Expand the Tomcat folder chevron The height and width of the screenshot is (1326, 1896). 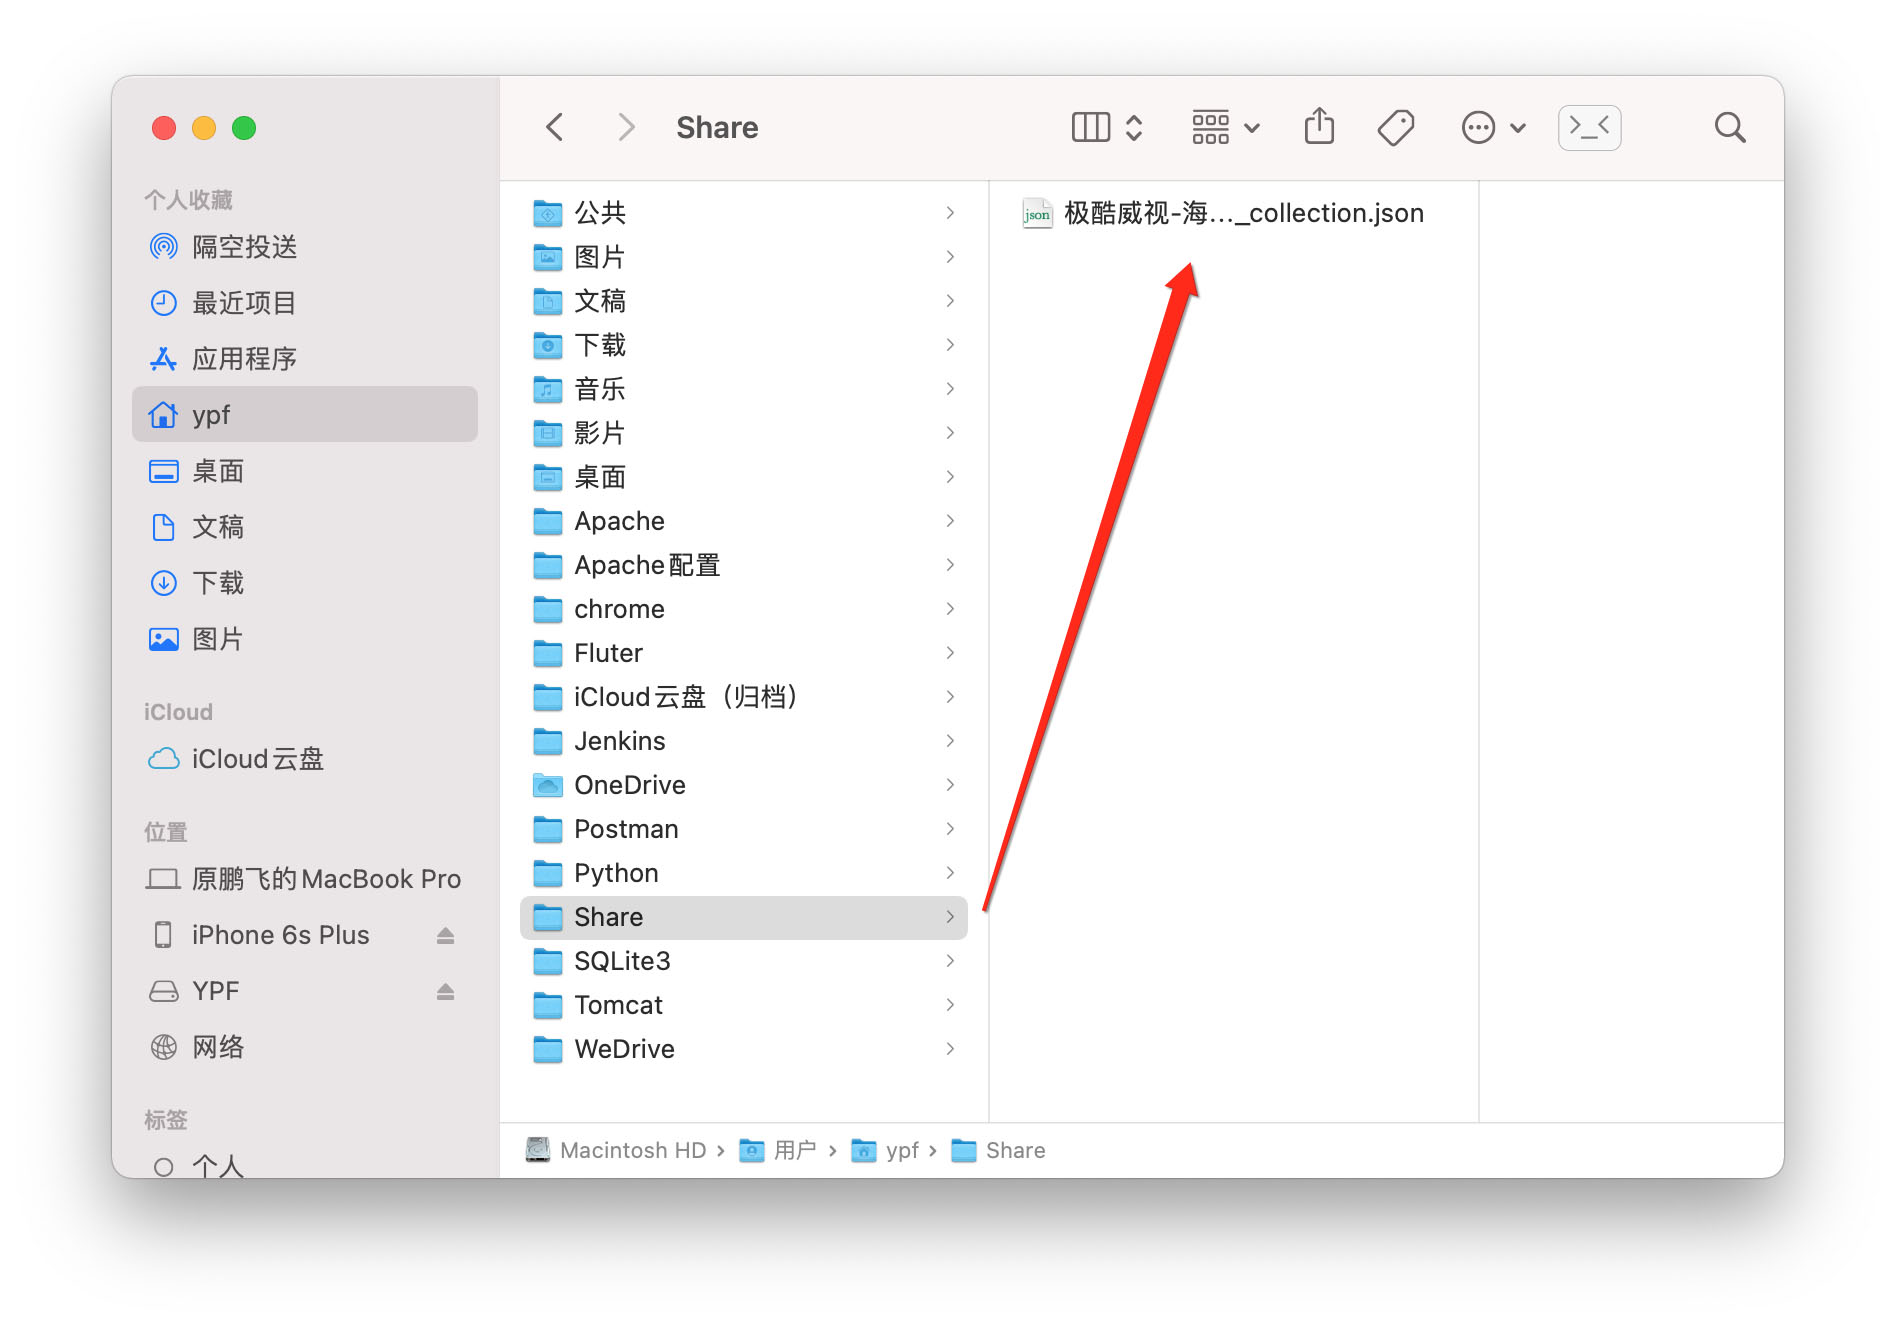pyautogui.click(x=949, y=1005)
